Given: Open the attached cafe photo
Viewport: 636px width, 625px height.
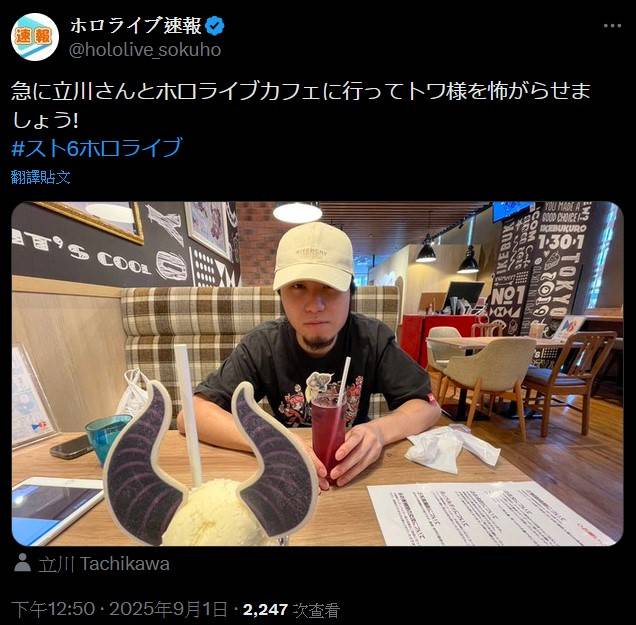Looking at the screenshot, I should tap(318, 374).
